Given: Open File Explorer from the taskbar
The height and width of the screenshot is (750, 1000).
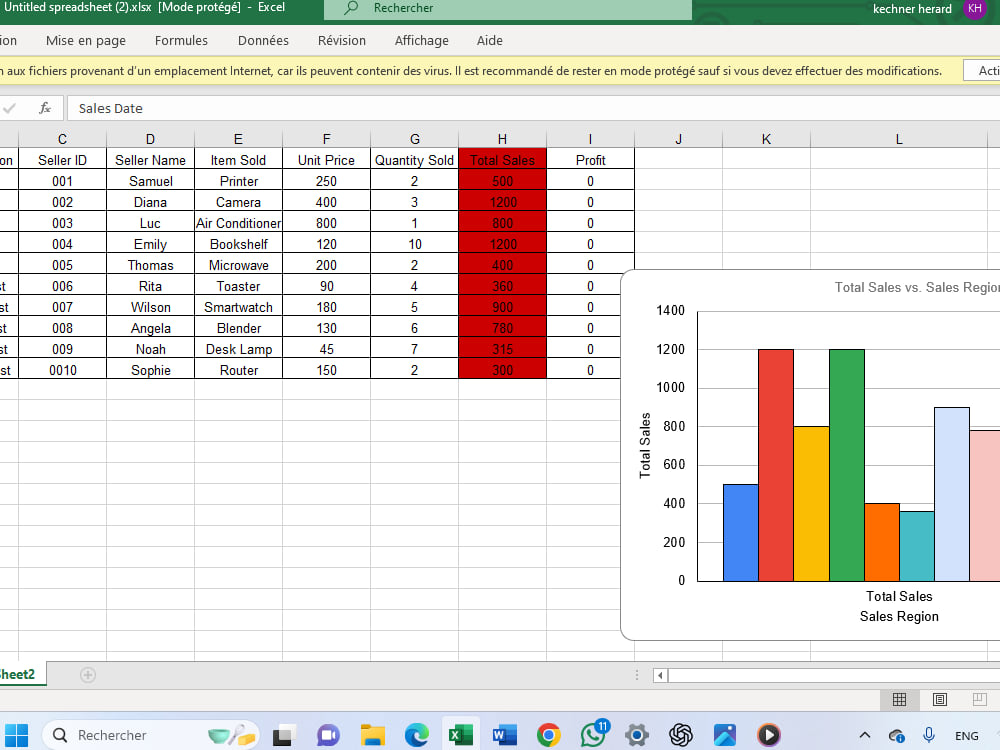Looking at the screenshot, I should 372,735.
